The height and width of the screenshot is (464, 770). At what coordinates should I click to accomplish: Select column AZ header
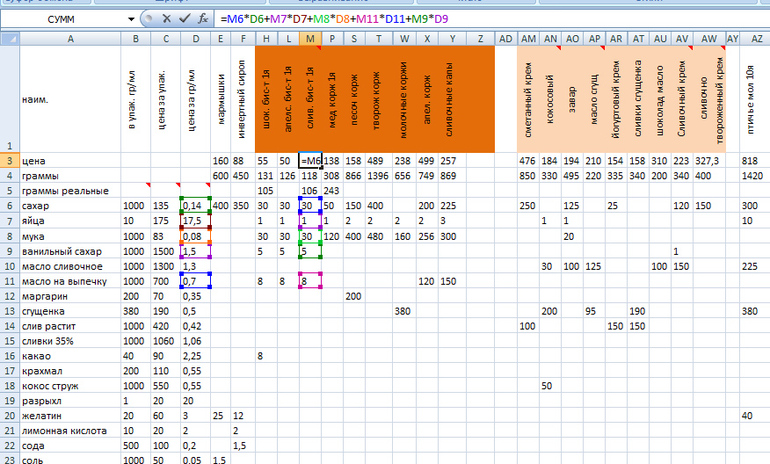(751, 38)
